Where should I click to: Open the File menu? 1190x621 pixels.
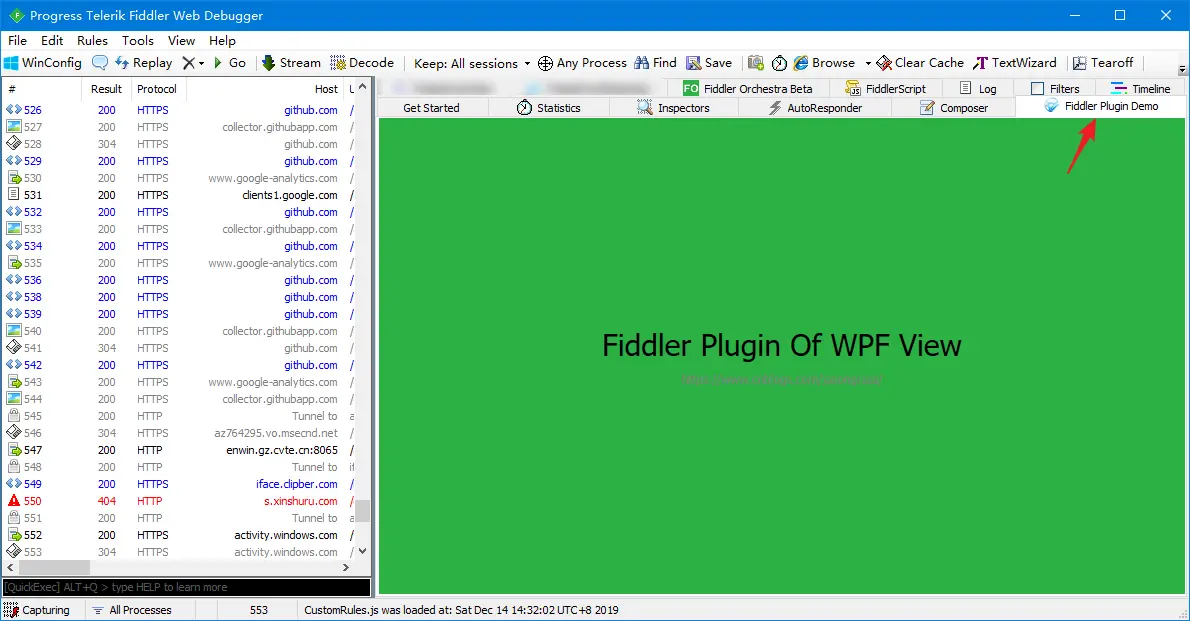click(17, 41)
